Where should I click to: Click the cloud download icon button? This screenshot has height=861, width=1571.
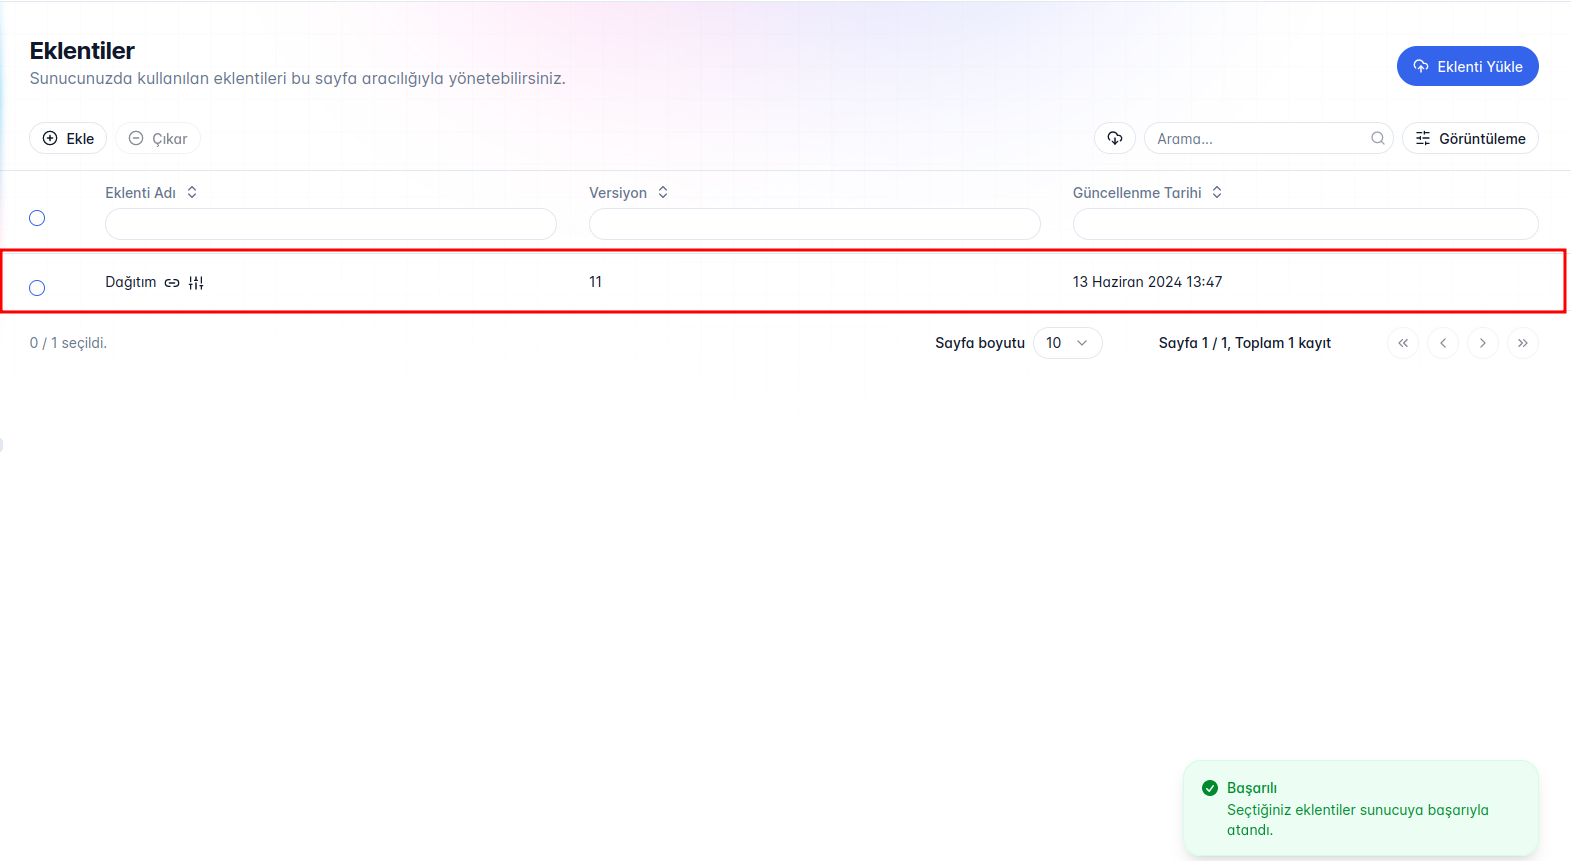(x=1115, y=138)
